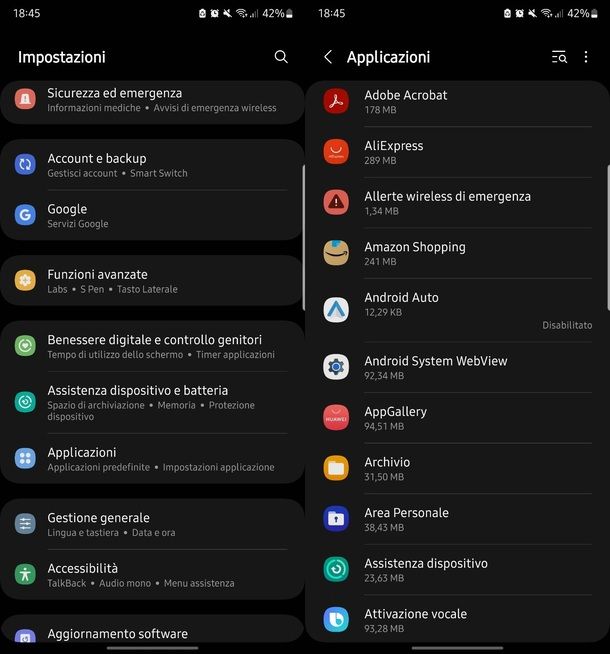Select the Accessibilità settings entry

point(152,575)
